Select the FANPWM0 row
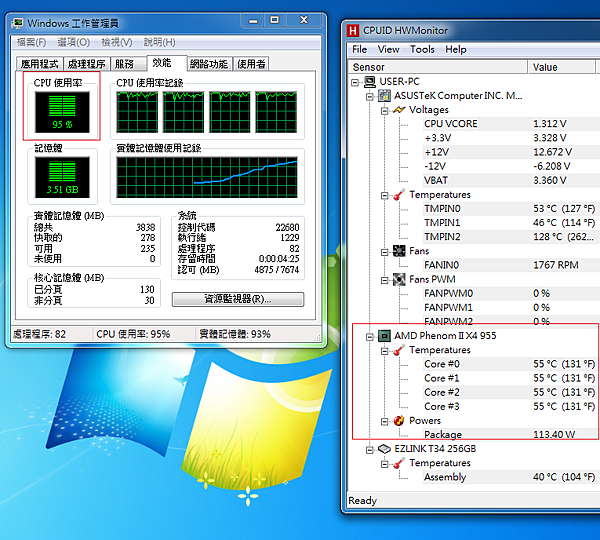600x540 pixels. point(511,294)
